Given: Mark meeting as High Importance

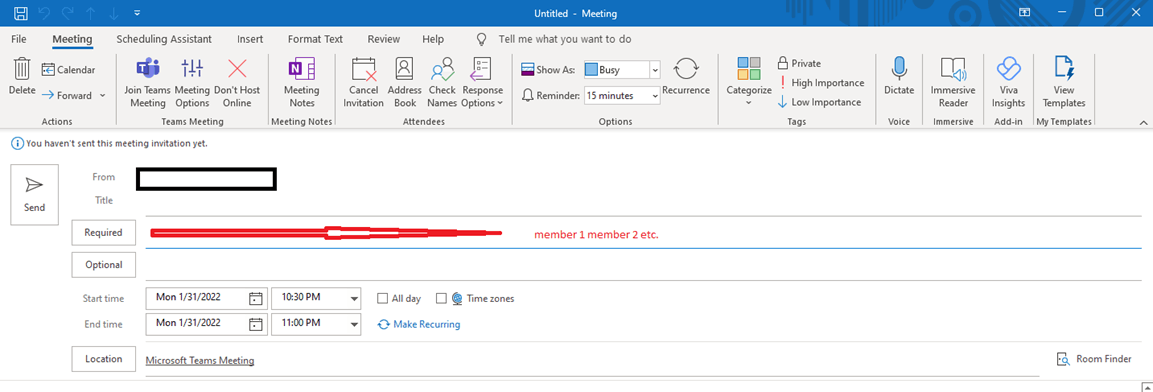Looking at the screenshot, I should (x=821, y=83).
